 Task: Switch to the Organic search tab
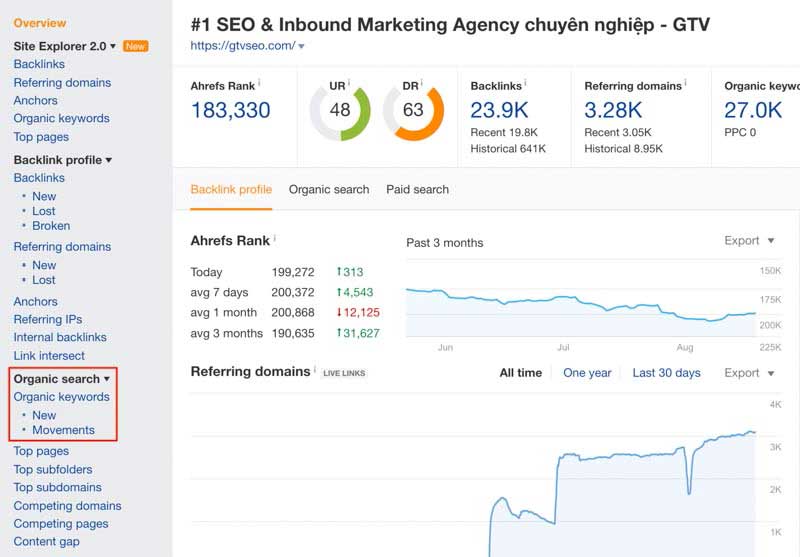pos(329,189)
